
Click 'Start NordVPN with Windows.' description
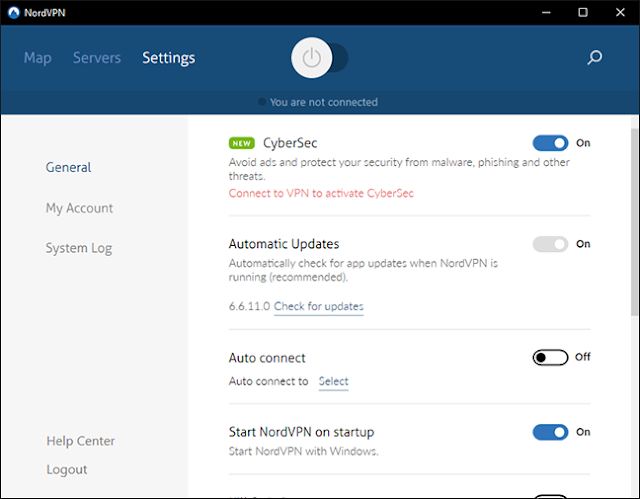[x=303, y=451]
